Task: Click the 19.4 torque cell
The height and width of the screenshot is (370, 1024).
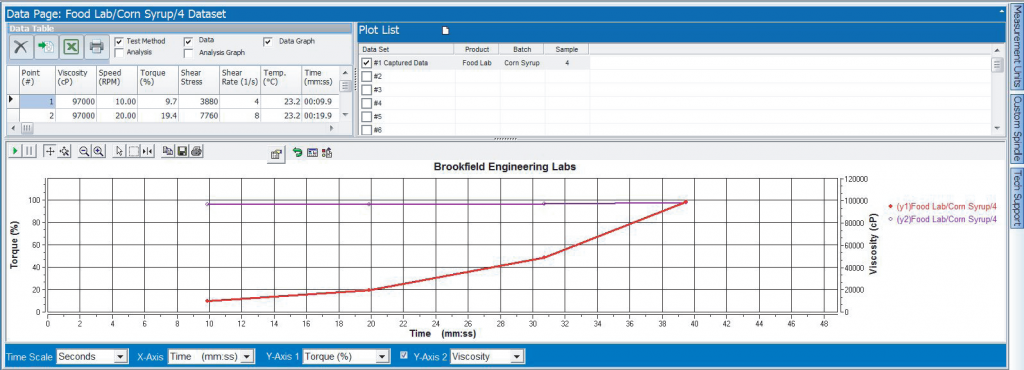Action: click(x=158, y=116)
